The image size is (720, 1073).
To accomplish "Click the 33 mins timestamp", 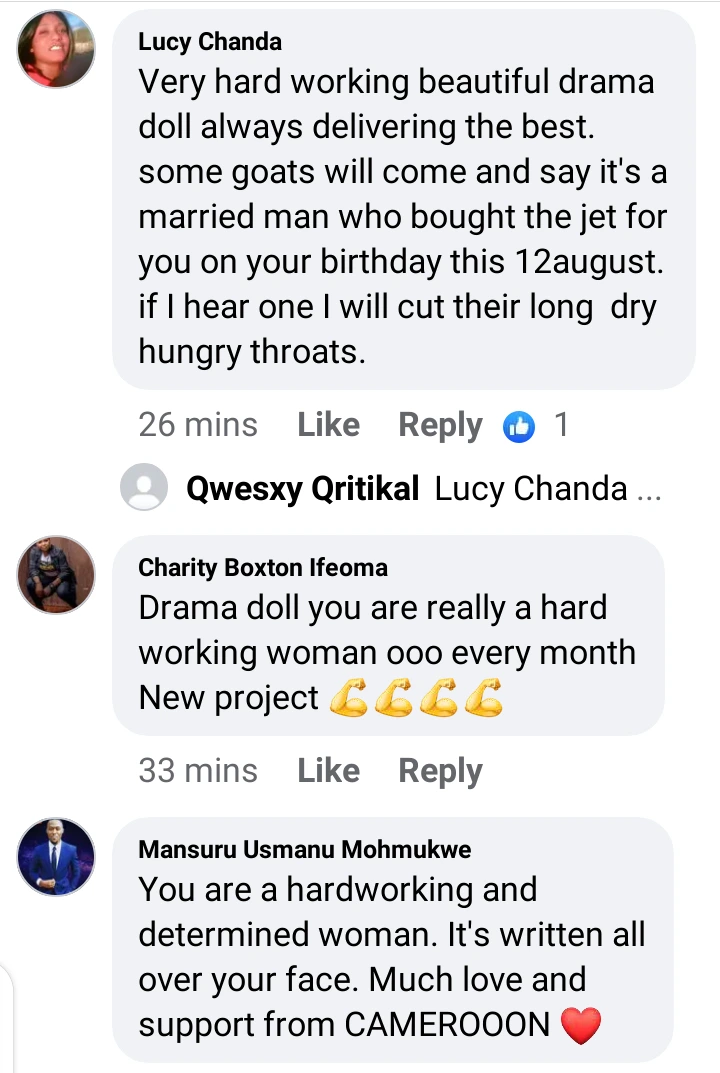I will [198, 771].
